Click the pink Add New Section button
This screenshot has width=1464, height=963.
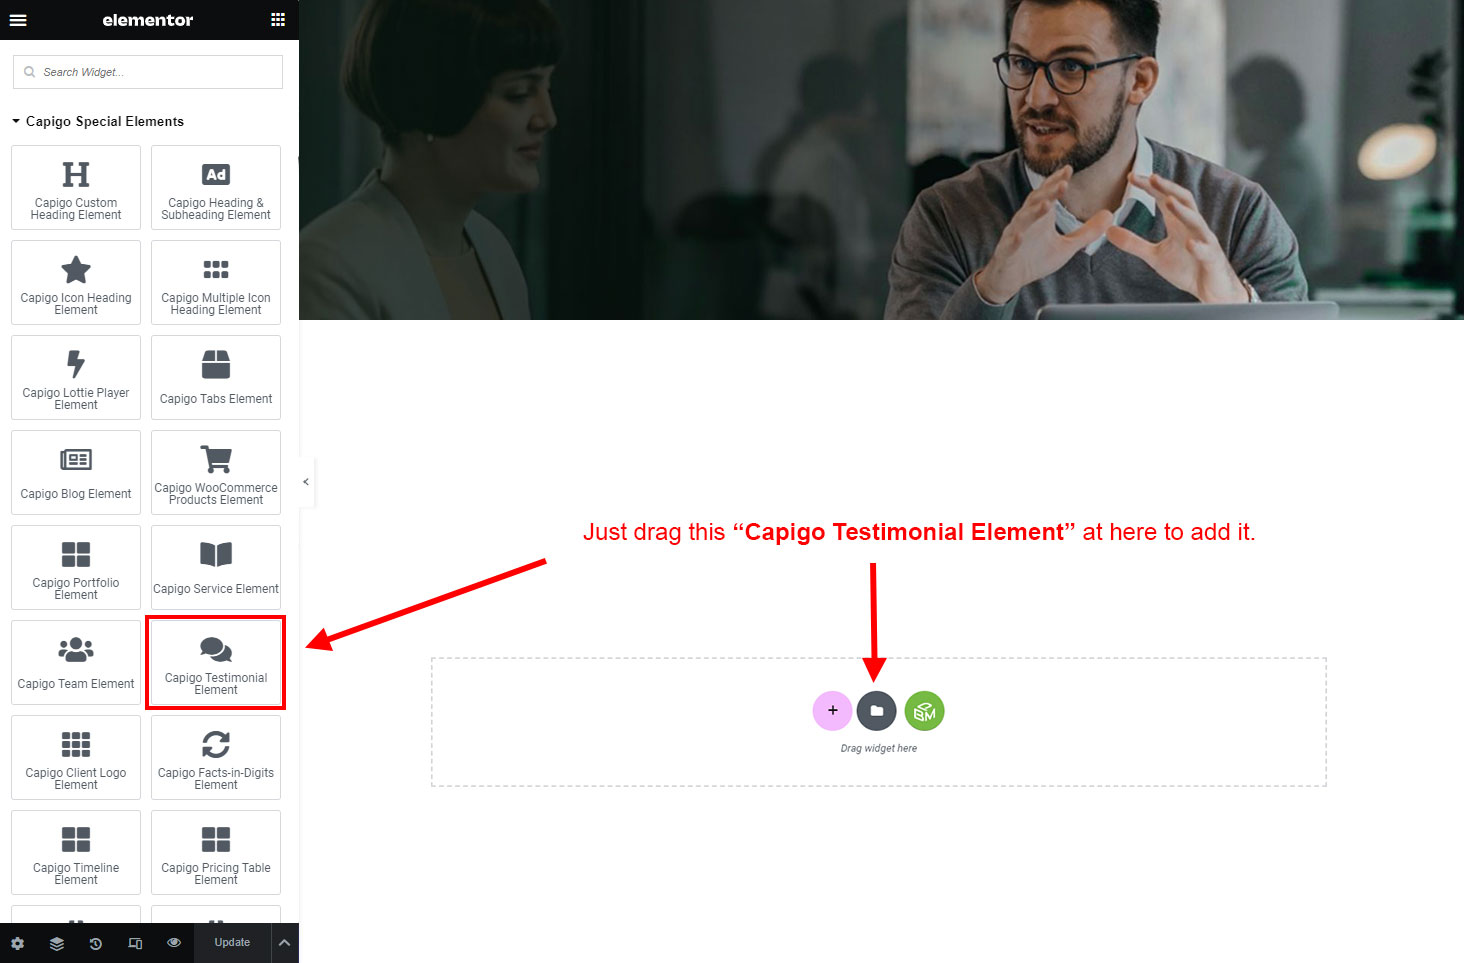(832, 711)
